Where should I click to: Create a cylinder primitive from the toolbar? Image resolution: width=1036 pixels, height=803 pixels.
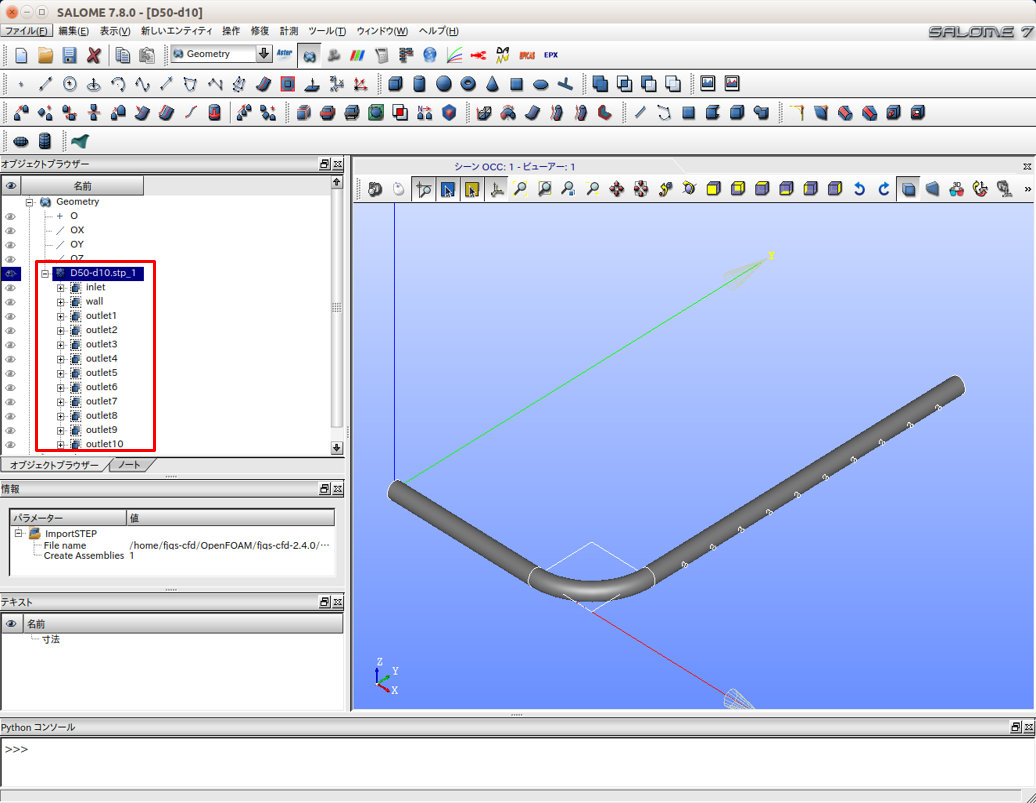pos(420,84)
